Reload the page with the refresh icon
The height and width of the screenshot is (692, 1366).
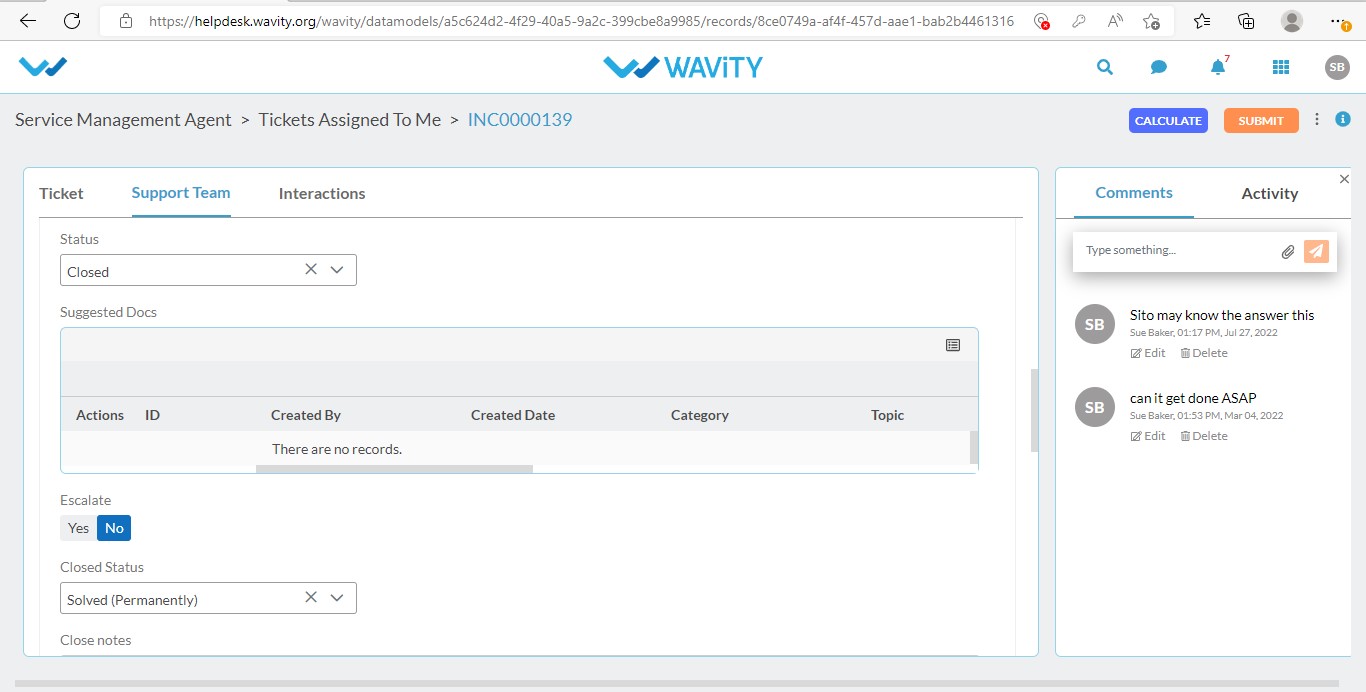pos(72,21)
